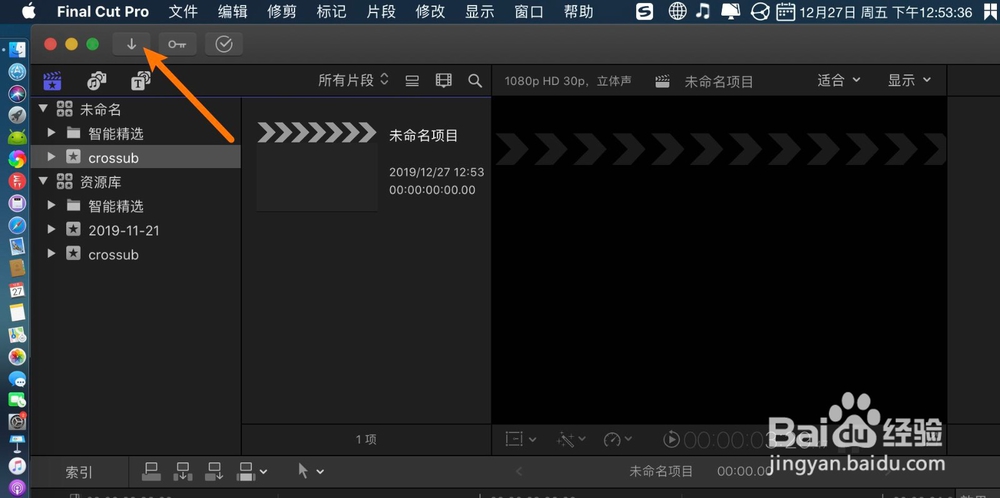Click the globe icon in menu bar
Viewport: 1000px width, 498px height.
tap(677, 11)
